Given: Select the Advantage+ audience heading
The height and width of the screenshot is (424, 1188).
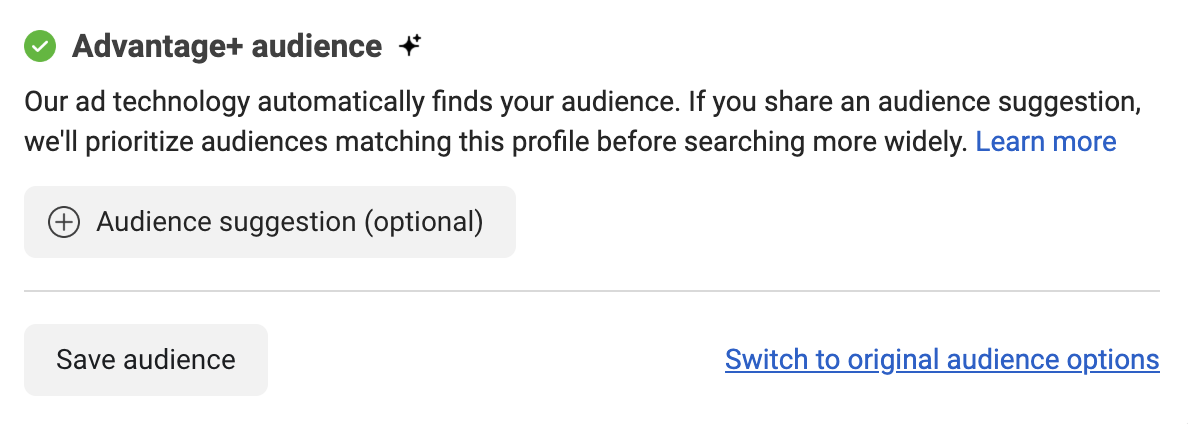Looking at the screenshot, I should 227,46.
